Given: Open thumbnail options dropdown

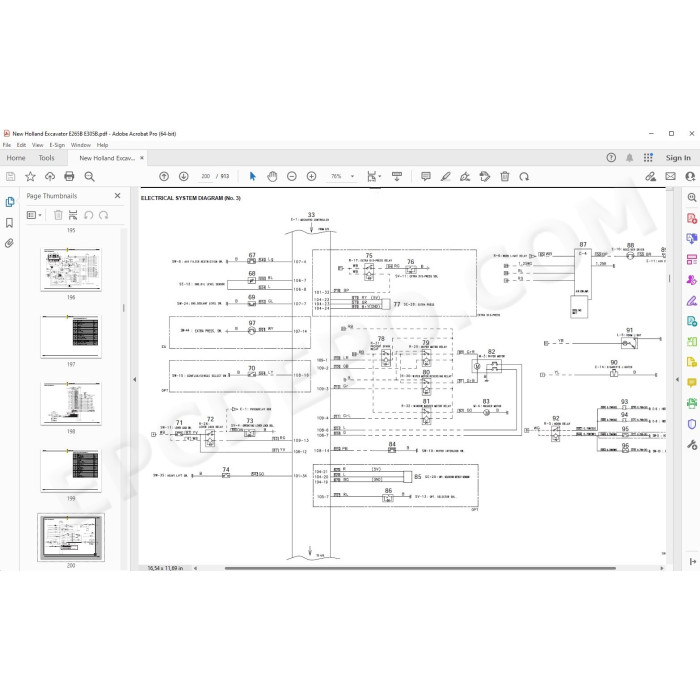Looking at the screenshot, I should (34, 215).
